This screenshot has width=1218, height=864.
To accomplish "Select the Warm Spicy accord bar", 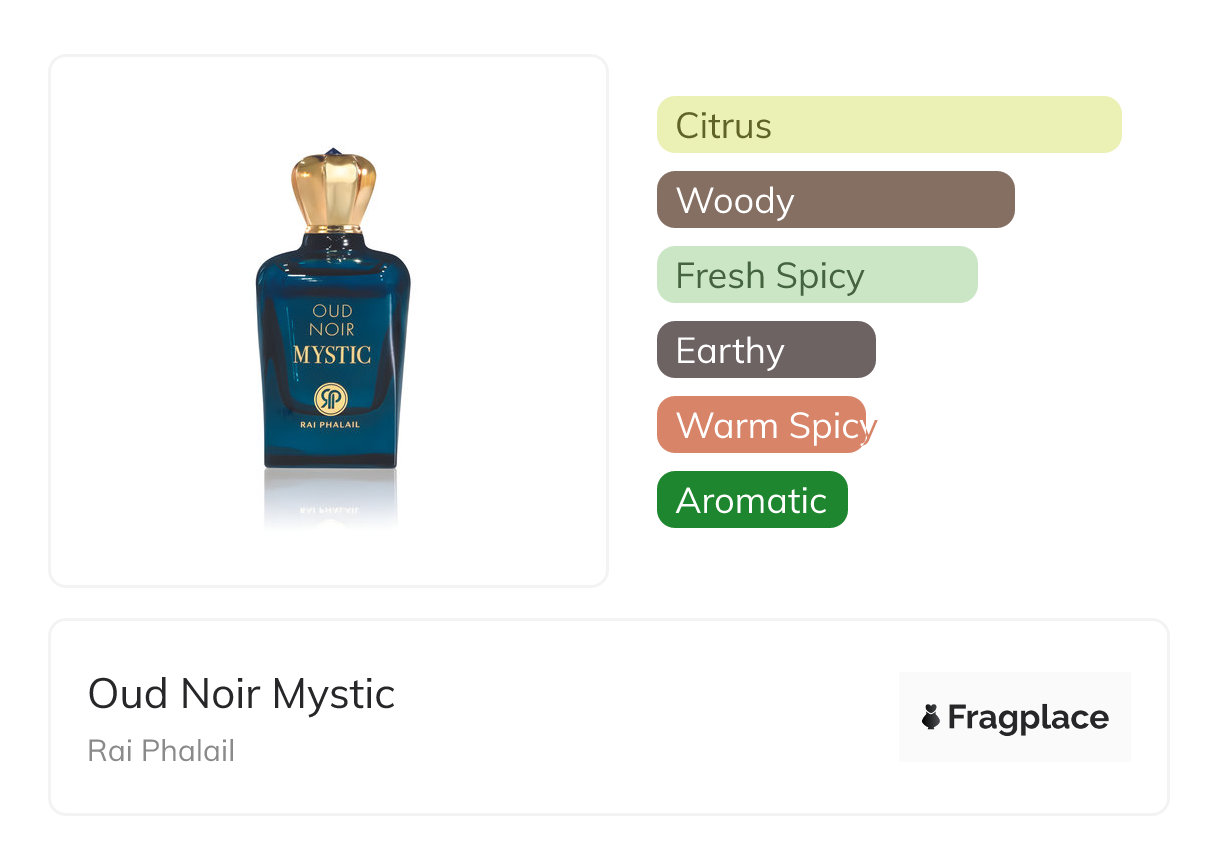I will tap(761, 425).
